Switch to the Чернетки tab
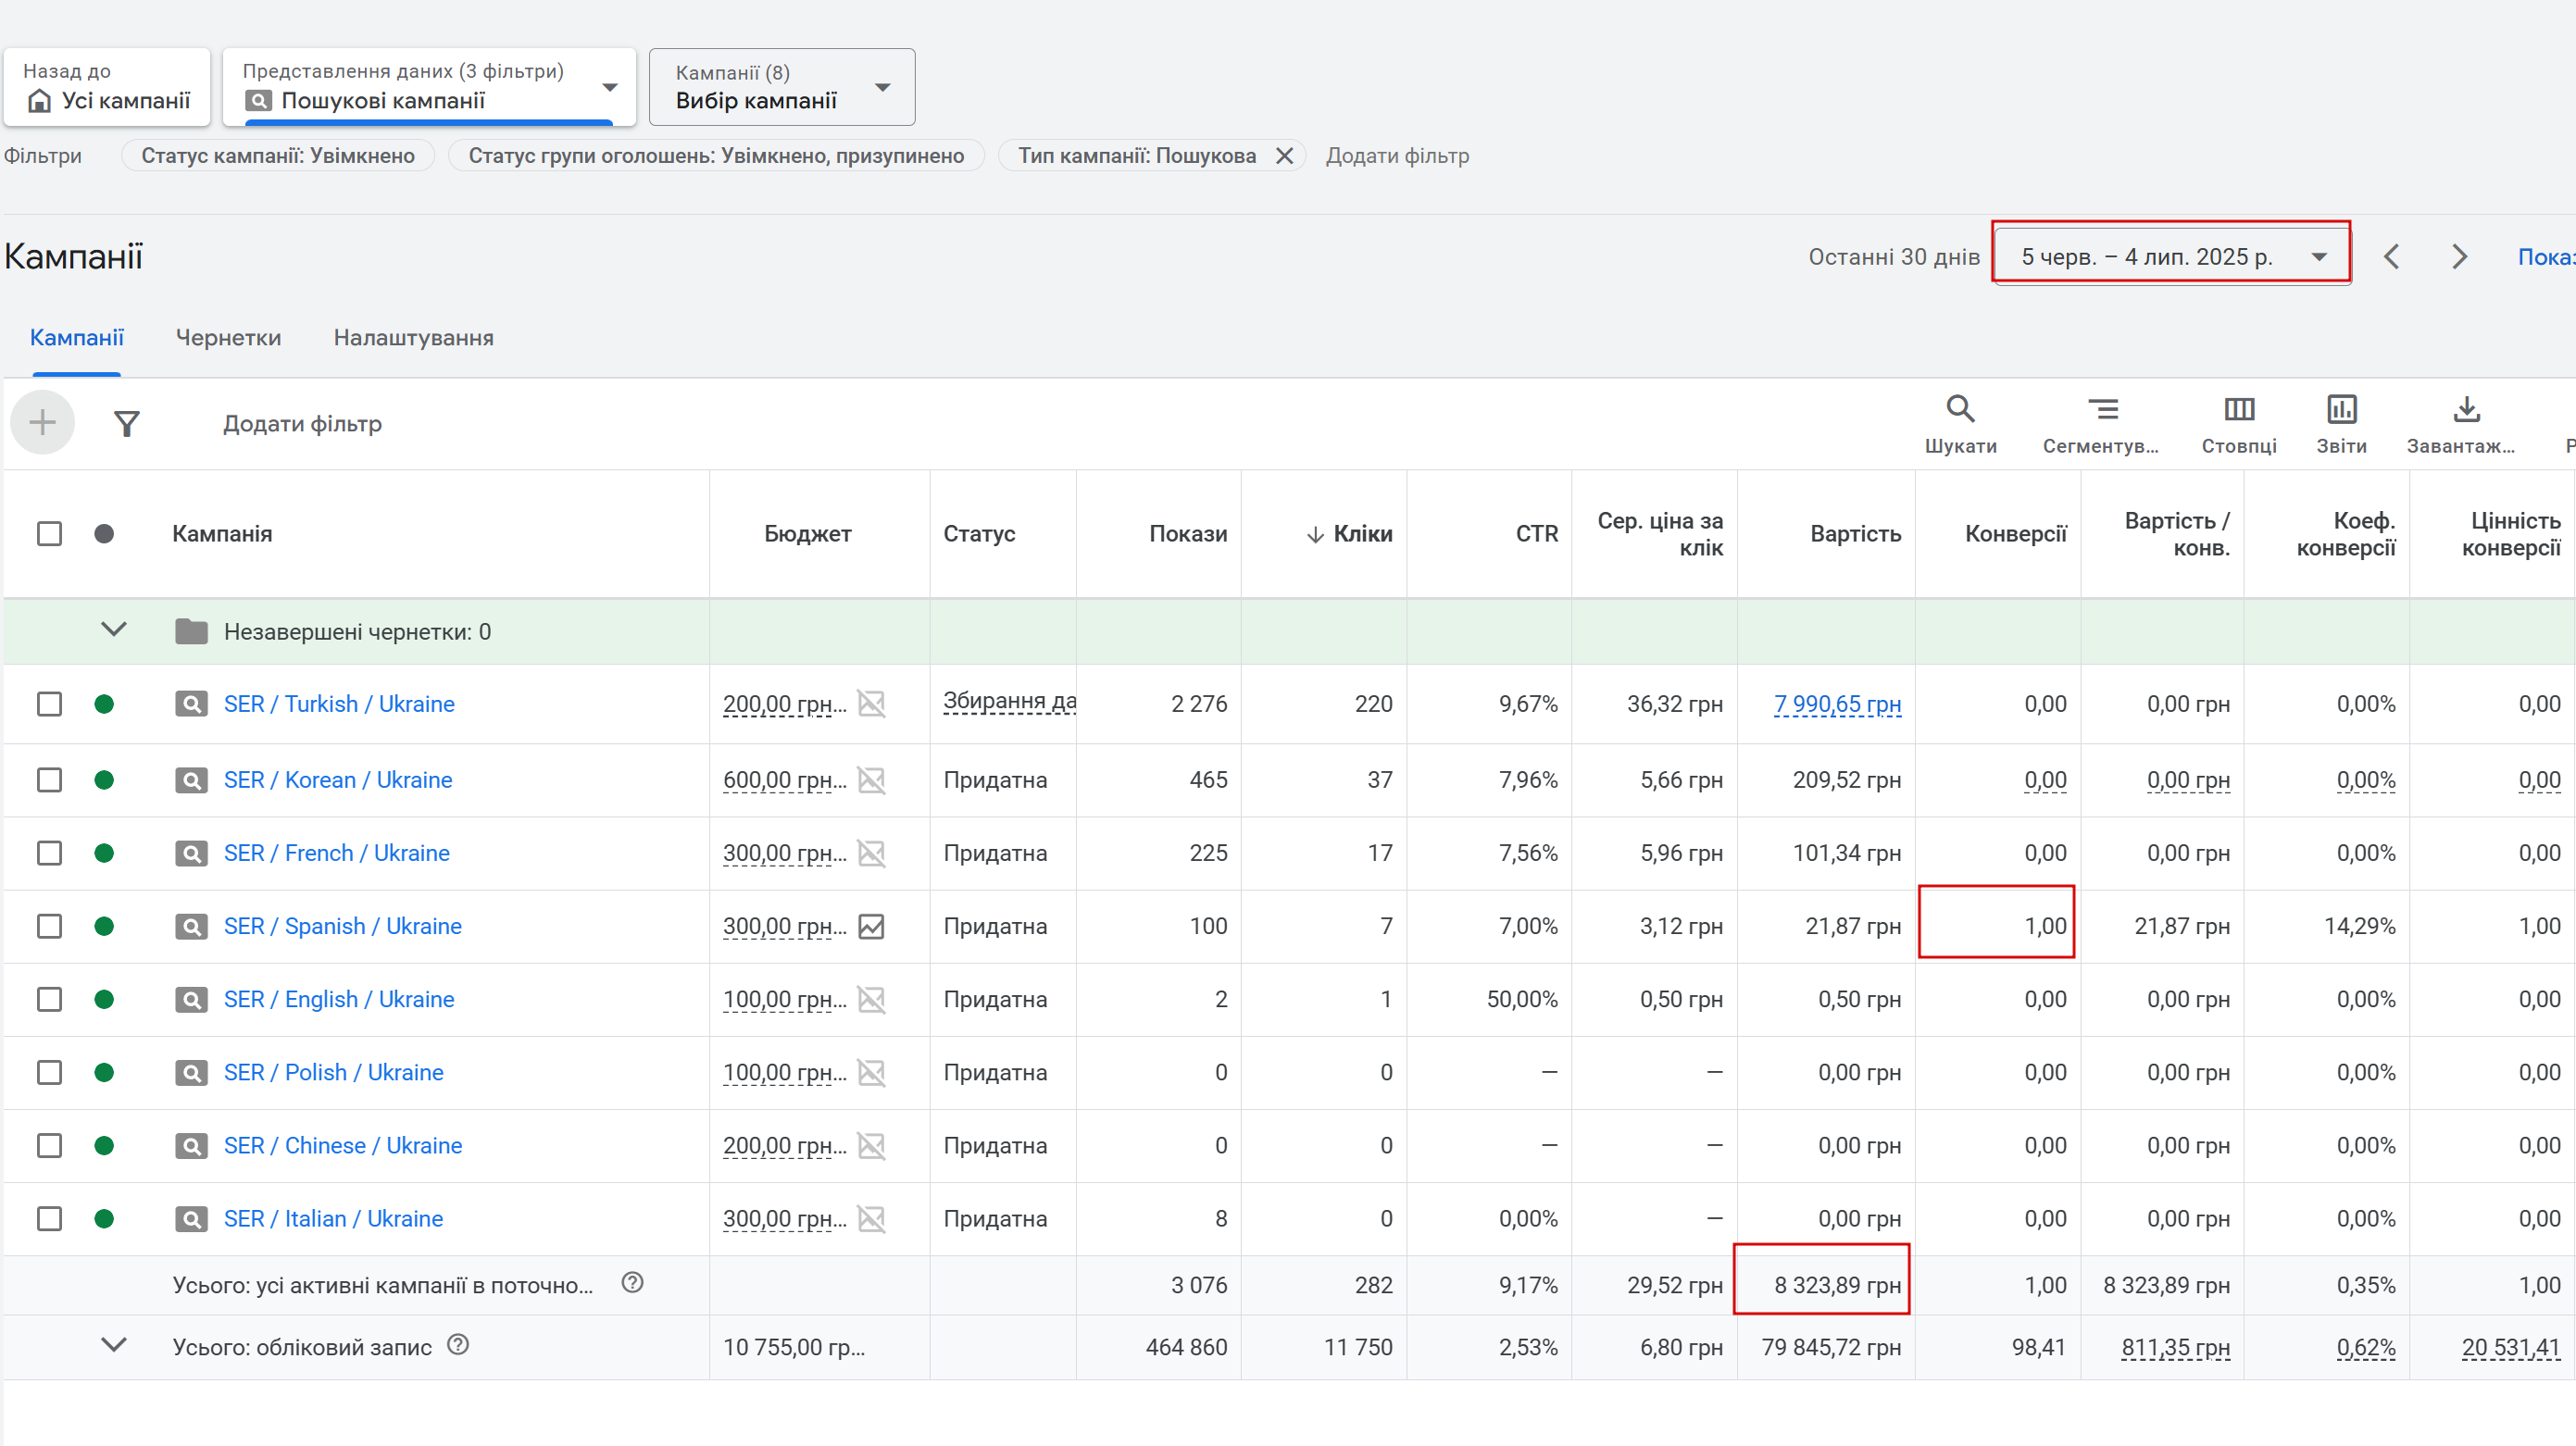2576x1446 pixels. [x=228, y=338]
